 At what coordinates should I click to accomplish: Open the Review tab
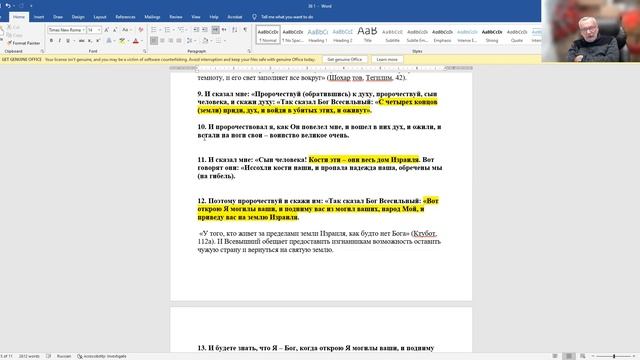[x=176, y=17]
